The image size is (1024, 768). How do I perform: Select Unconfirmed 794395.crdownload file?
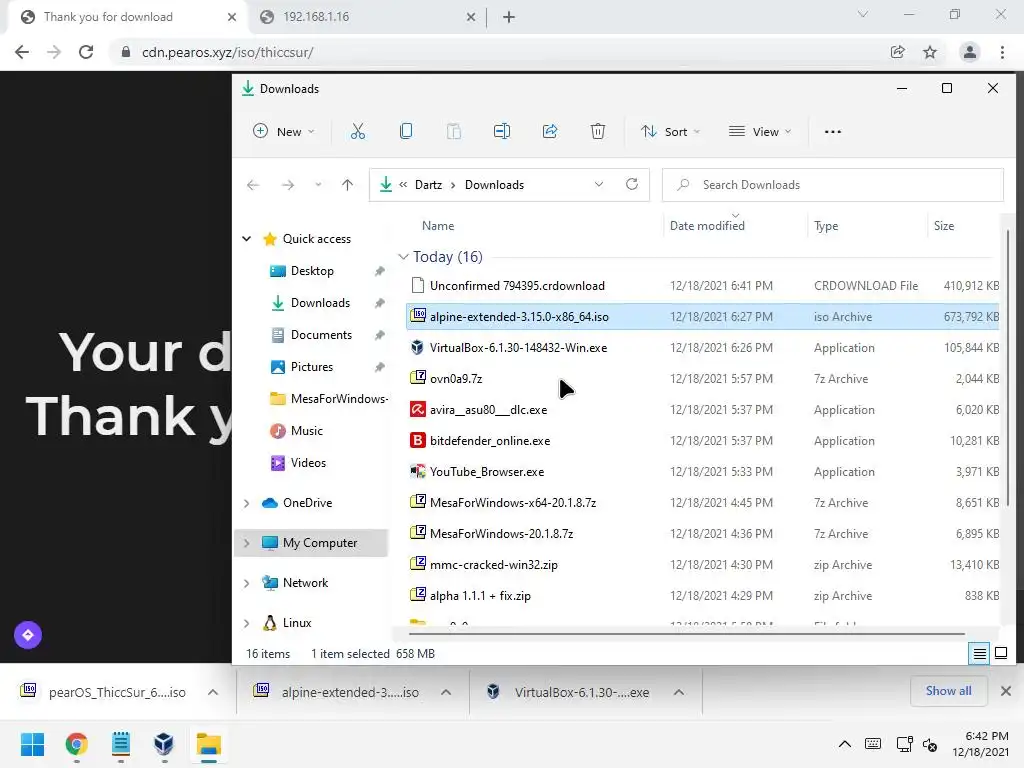(x=703, y=286)
